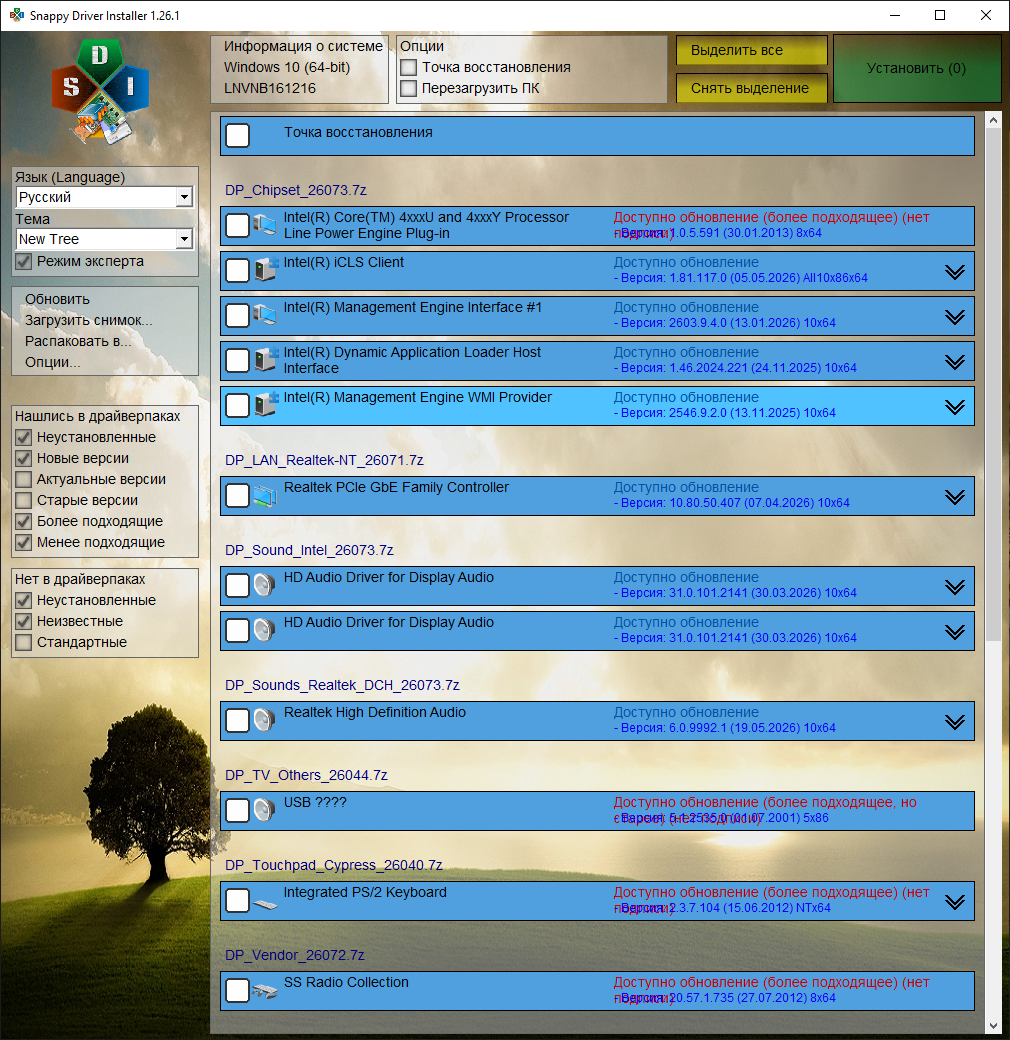
Task: Toggle 'Актуальные версии' filter
Action: pos(24,479)
